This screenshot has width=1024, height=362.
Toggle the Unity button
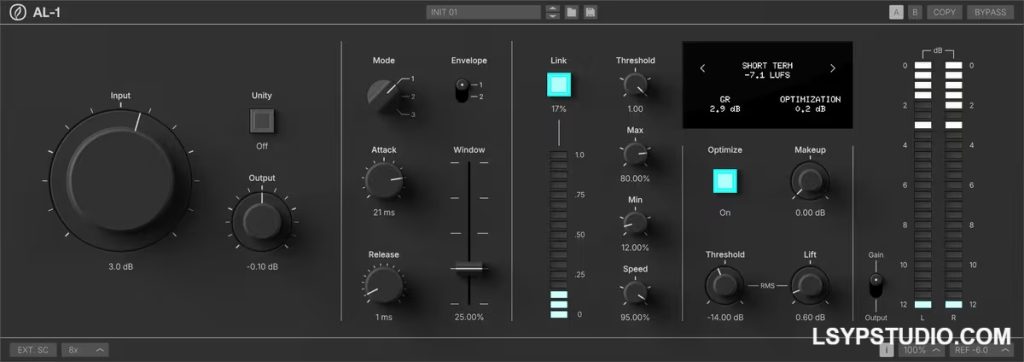tap(262, 121)
